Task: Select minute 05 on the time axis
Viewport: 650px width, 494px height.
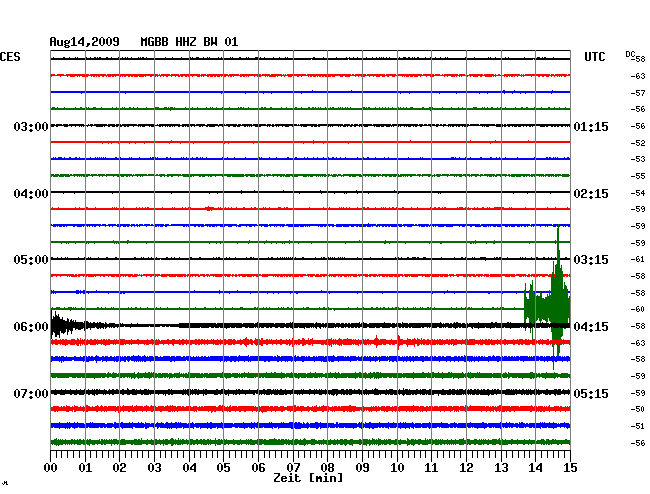Action: tap(223, 468)
